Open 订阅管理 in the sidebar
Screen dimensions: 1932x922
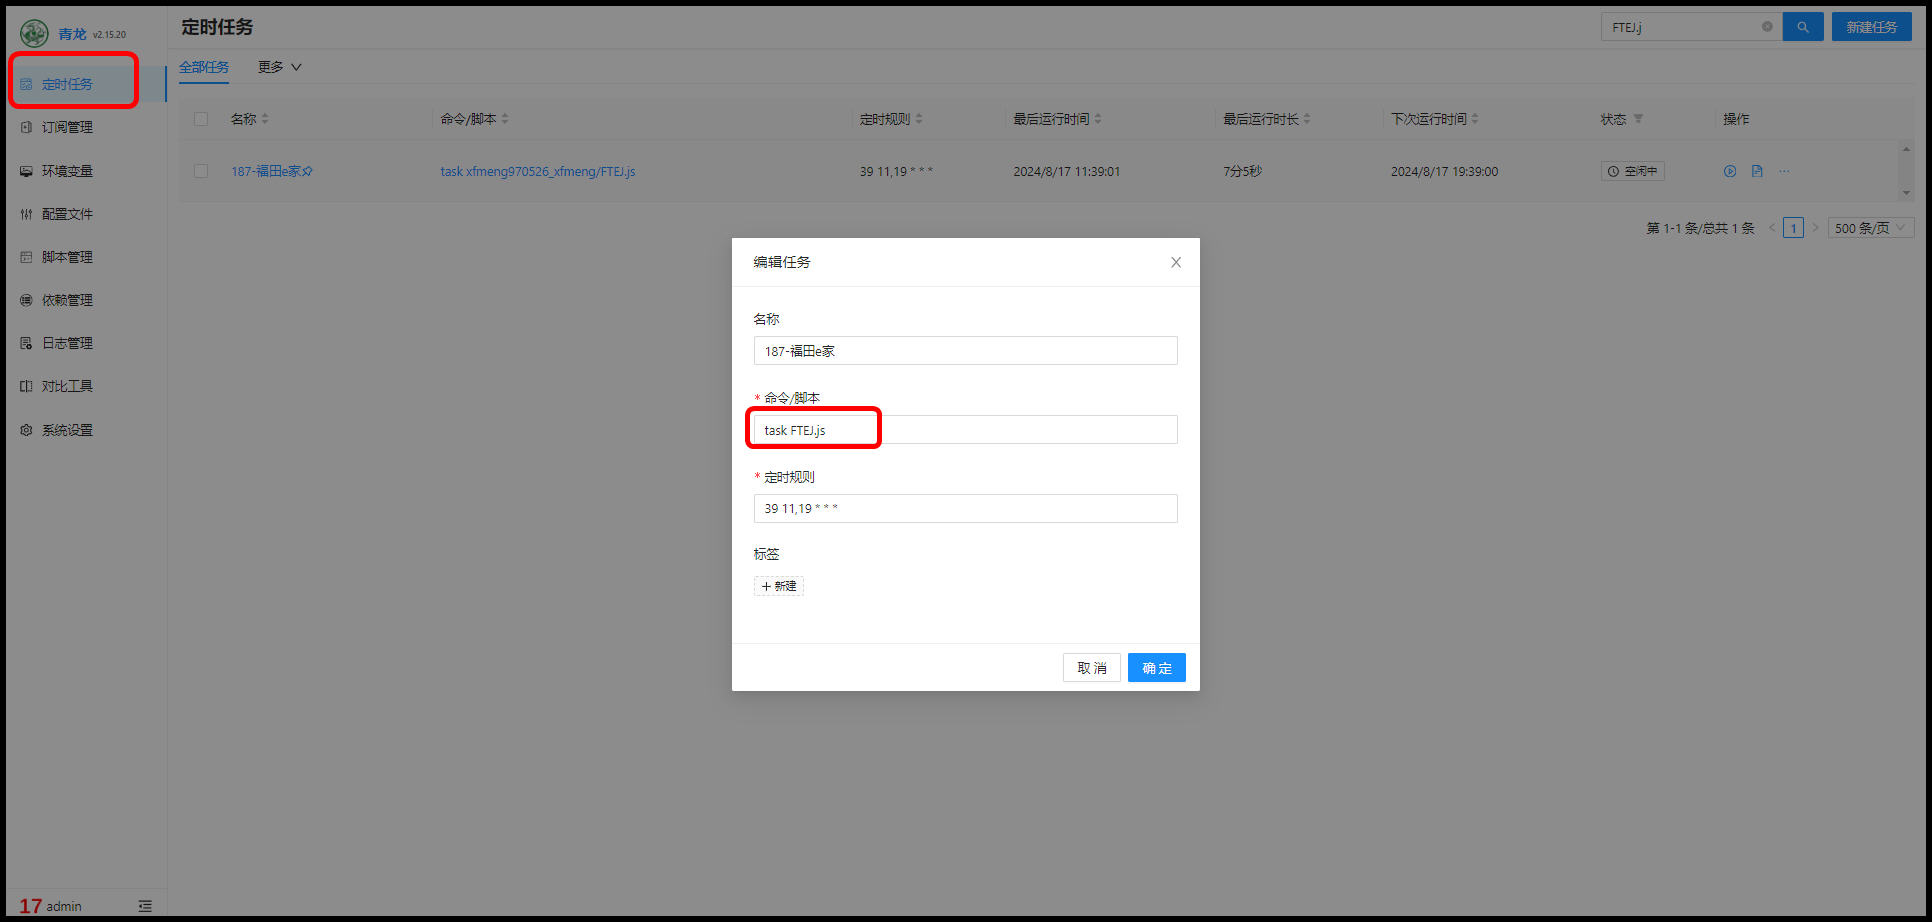(67, 127)
